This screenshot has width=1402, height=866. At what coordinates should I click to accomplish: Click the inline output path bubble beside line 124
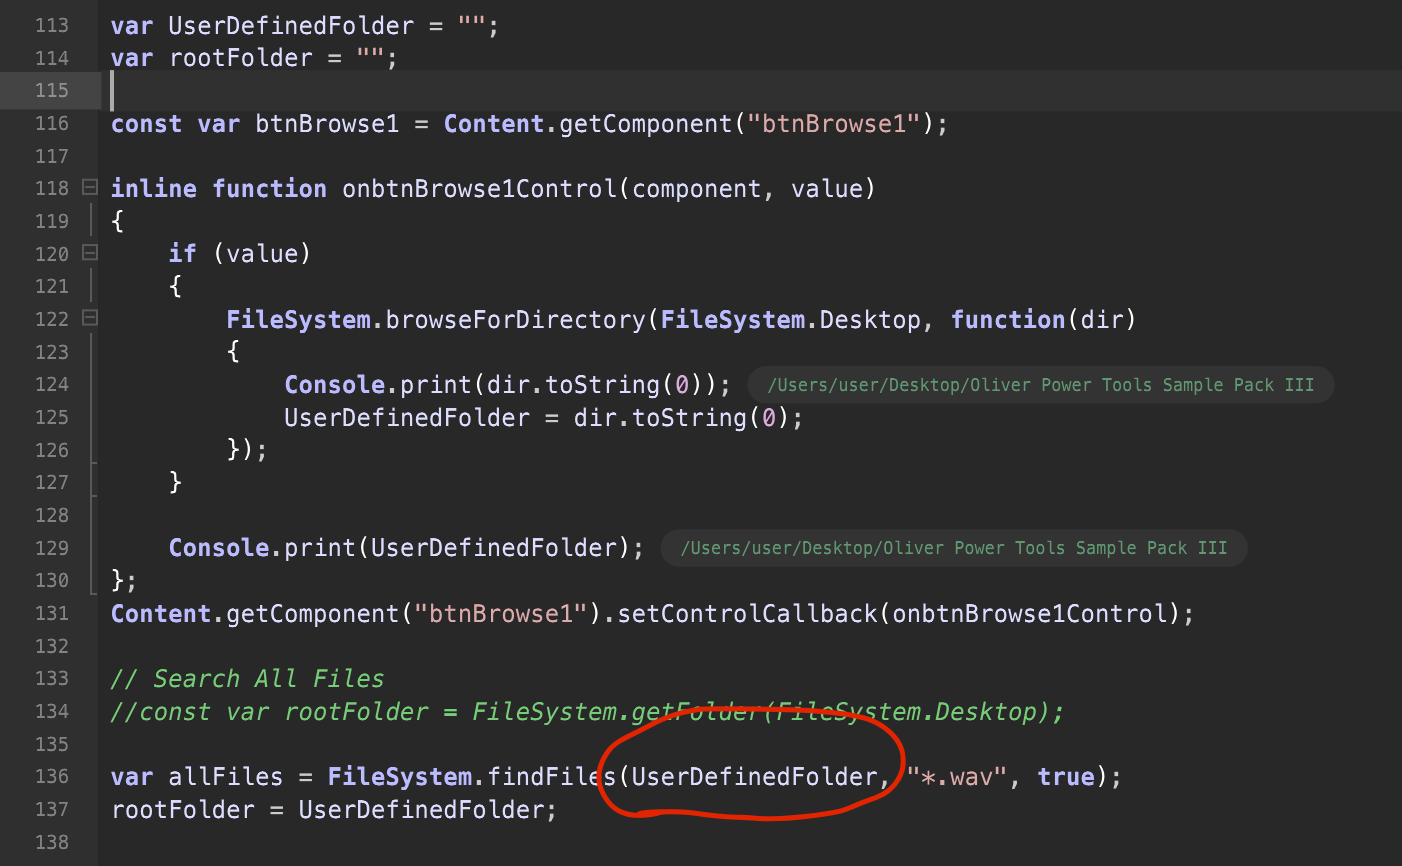click(x=1040, y=384)
